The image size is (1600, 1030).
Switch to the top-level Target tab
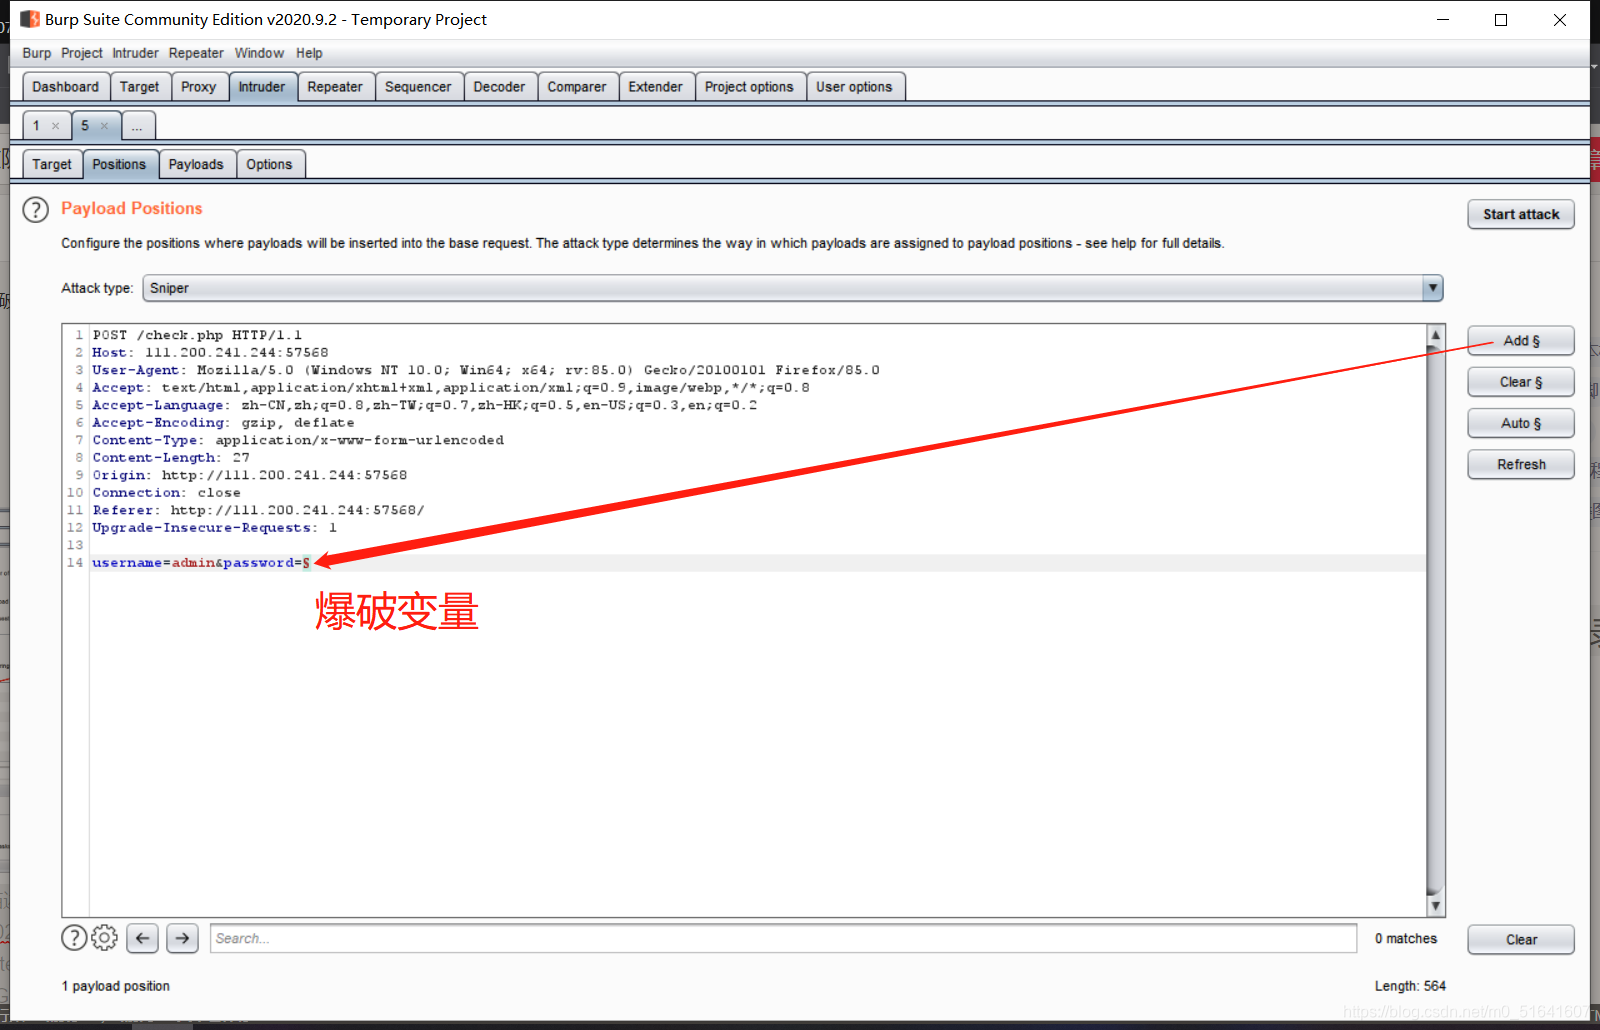[x=139, y=87]
